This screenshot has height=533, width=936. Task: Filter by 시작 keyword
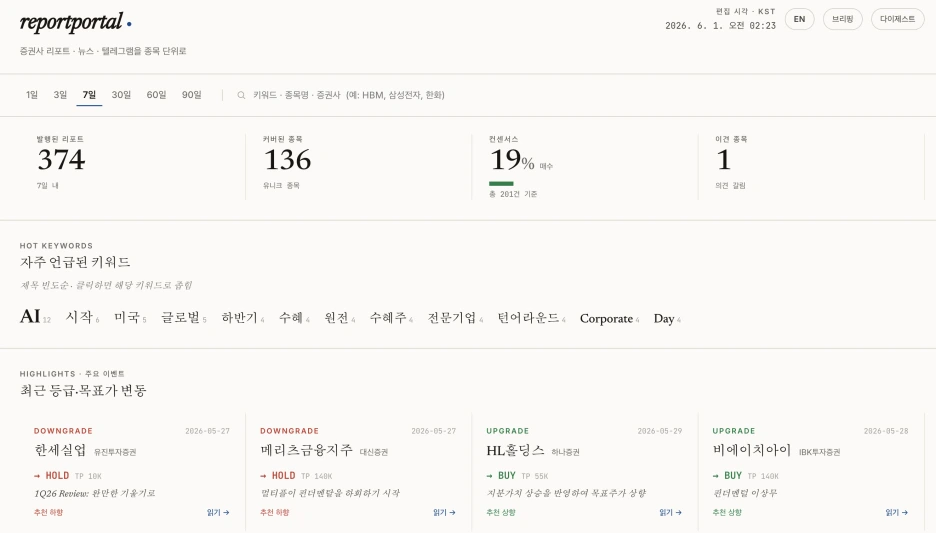point(82,318)
